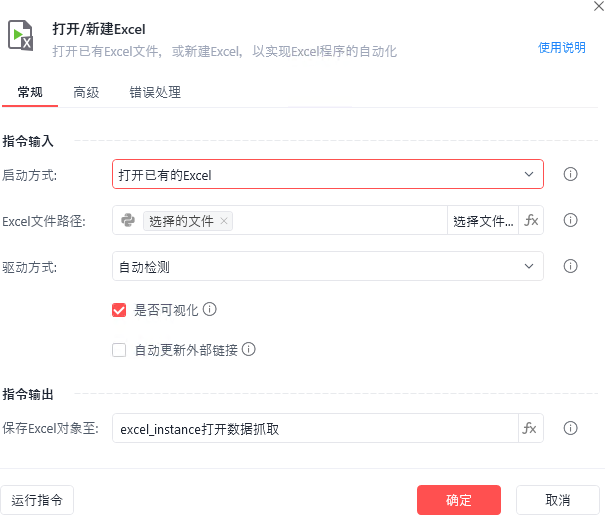Click info icon next to 驱动方式 dropdown

[570, 266]
